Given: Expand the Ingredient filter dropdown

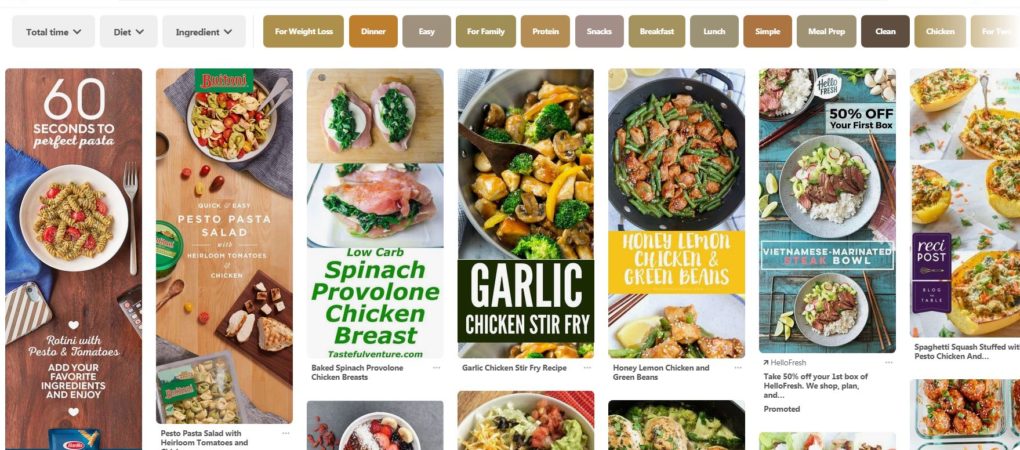Looking at the screenshot, I should pos(204,31).
